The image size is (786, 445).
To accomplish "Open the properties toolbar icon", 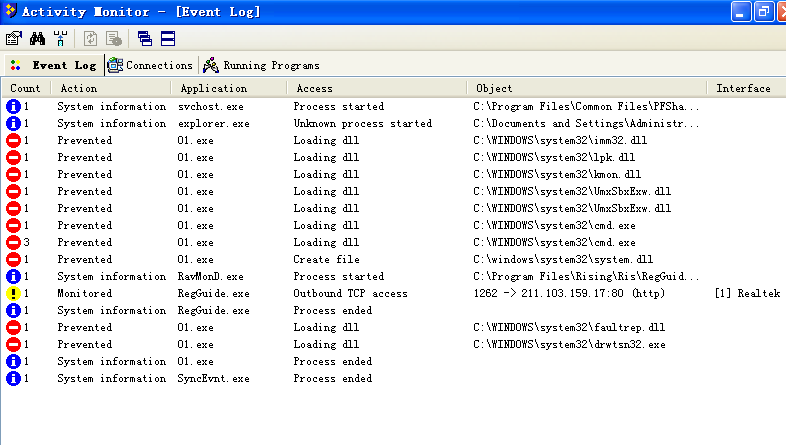I will point(14,39).
